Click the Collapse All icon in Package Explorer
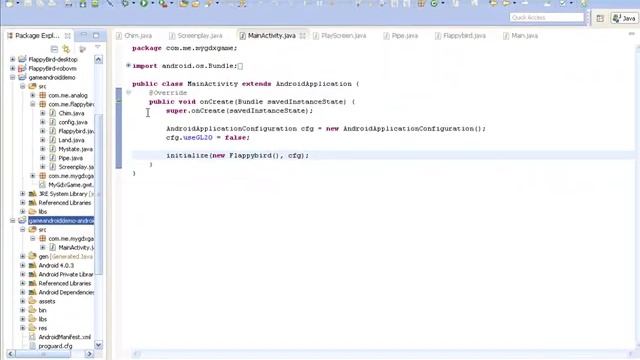This screenshot has height=360, width=640. pos(54,49)
